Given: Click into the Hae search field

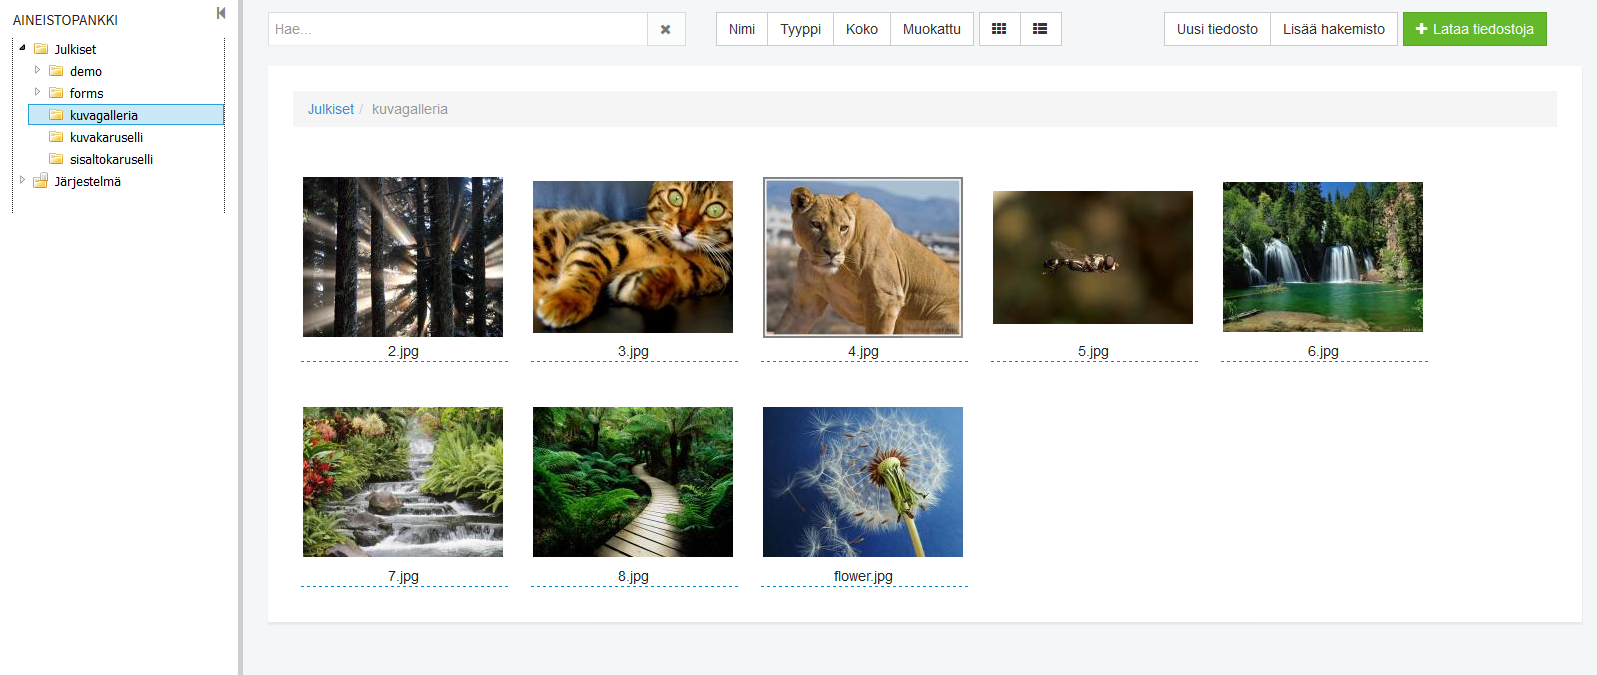Looking at the screenshot, I should tap(458, 29).
